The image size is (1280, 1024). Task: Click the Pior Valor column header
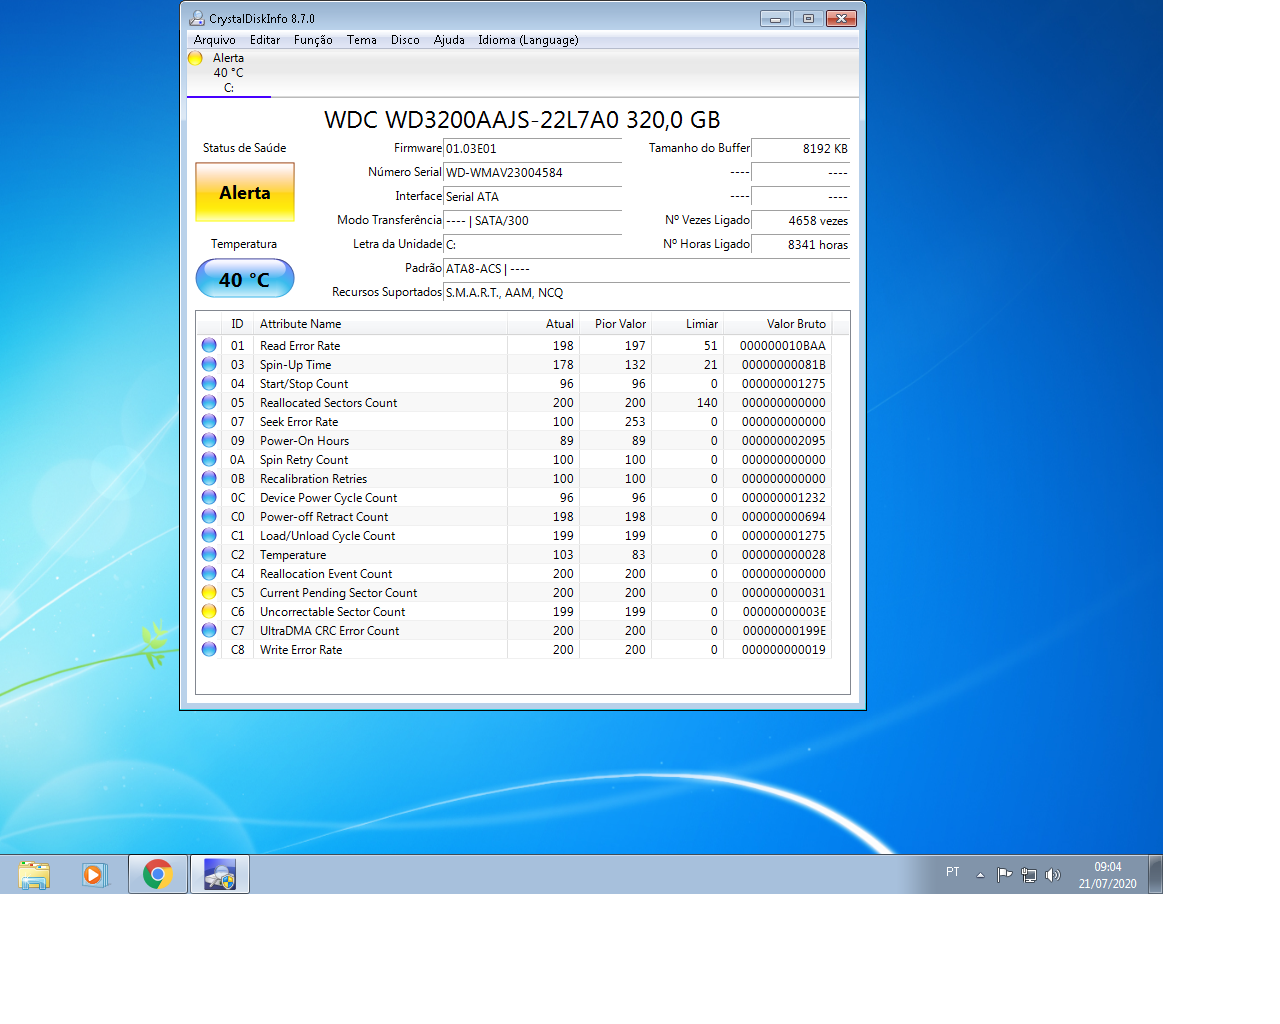coord(615,323)
